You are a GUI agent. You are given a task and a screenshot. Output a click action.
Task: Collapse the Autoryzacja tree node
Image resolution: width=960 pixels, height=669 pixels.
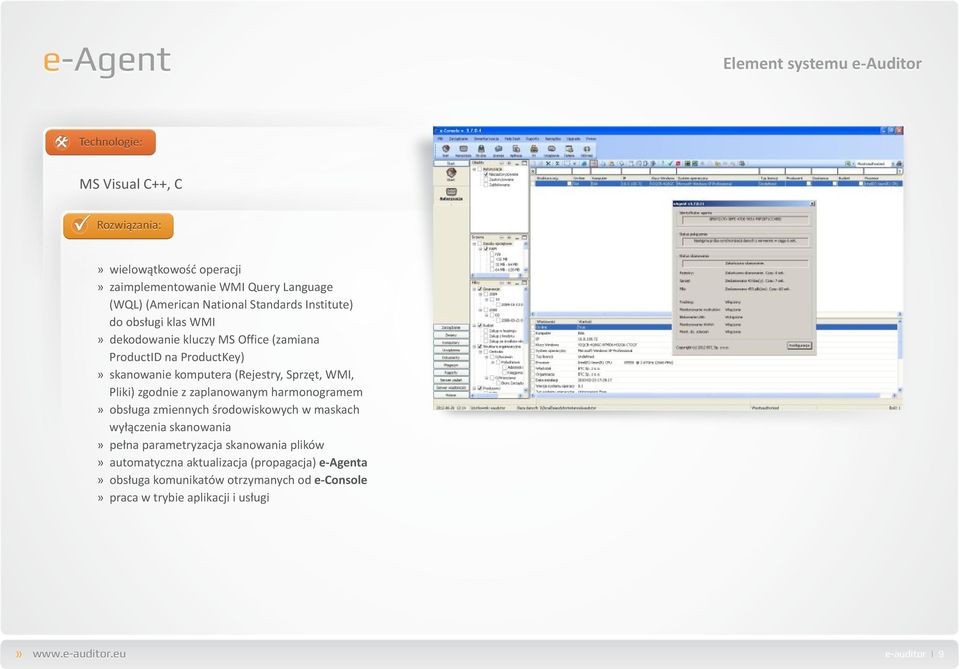[474, 170]
